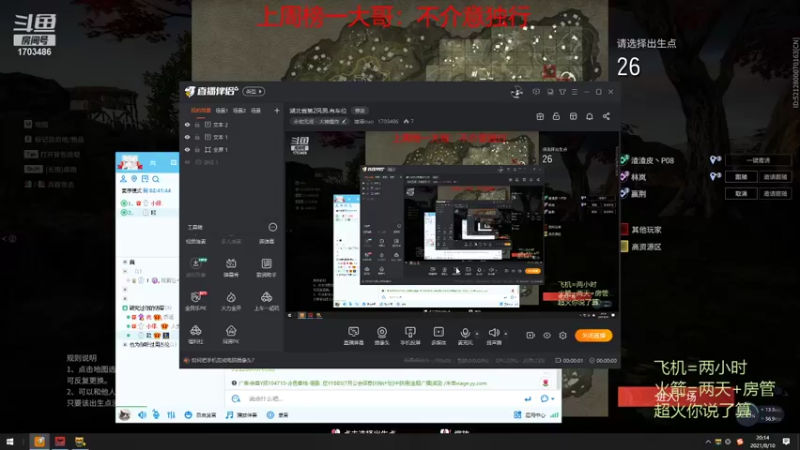Viewport: 800px width, 450px height.
Task: Click the streamer avatar in the title bar
Action: pos(516,92)
